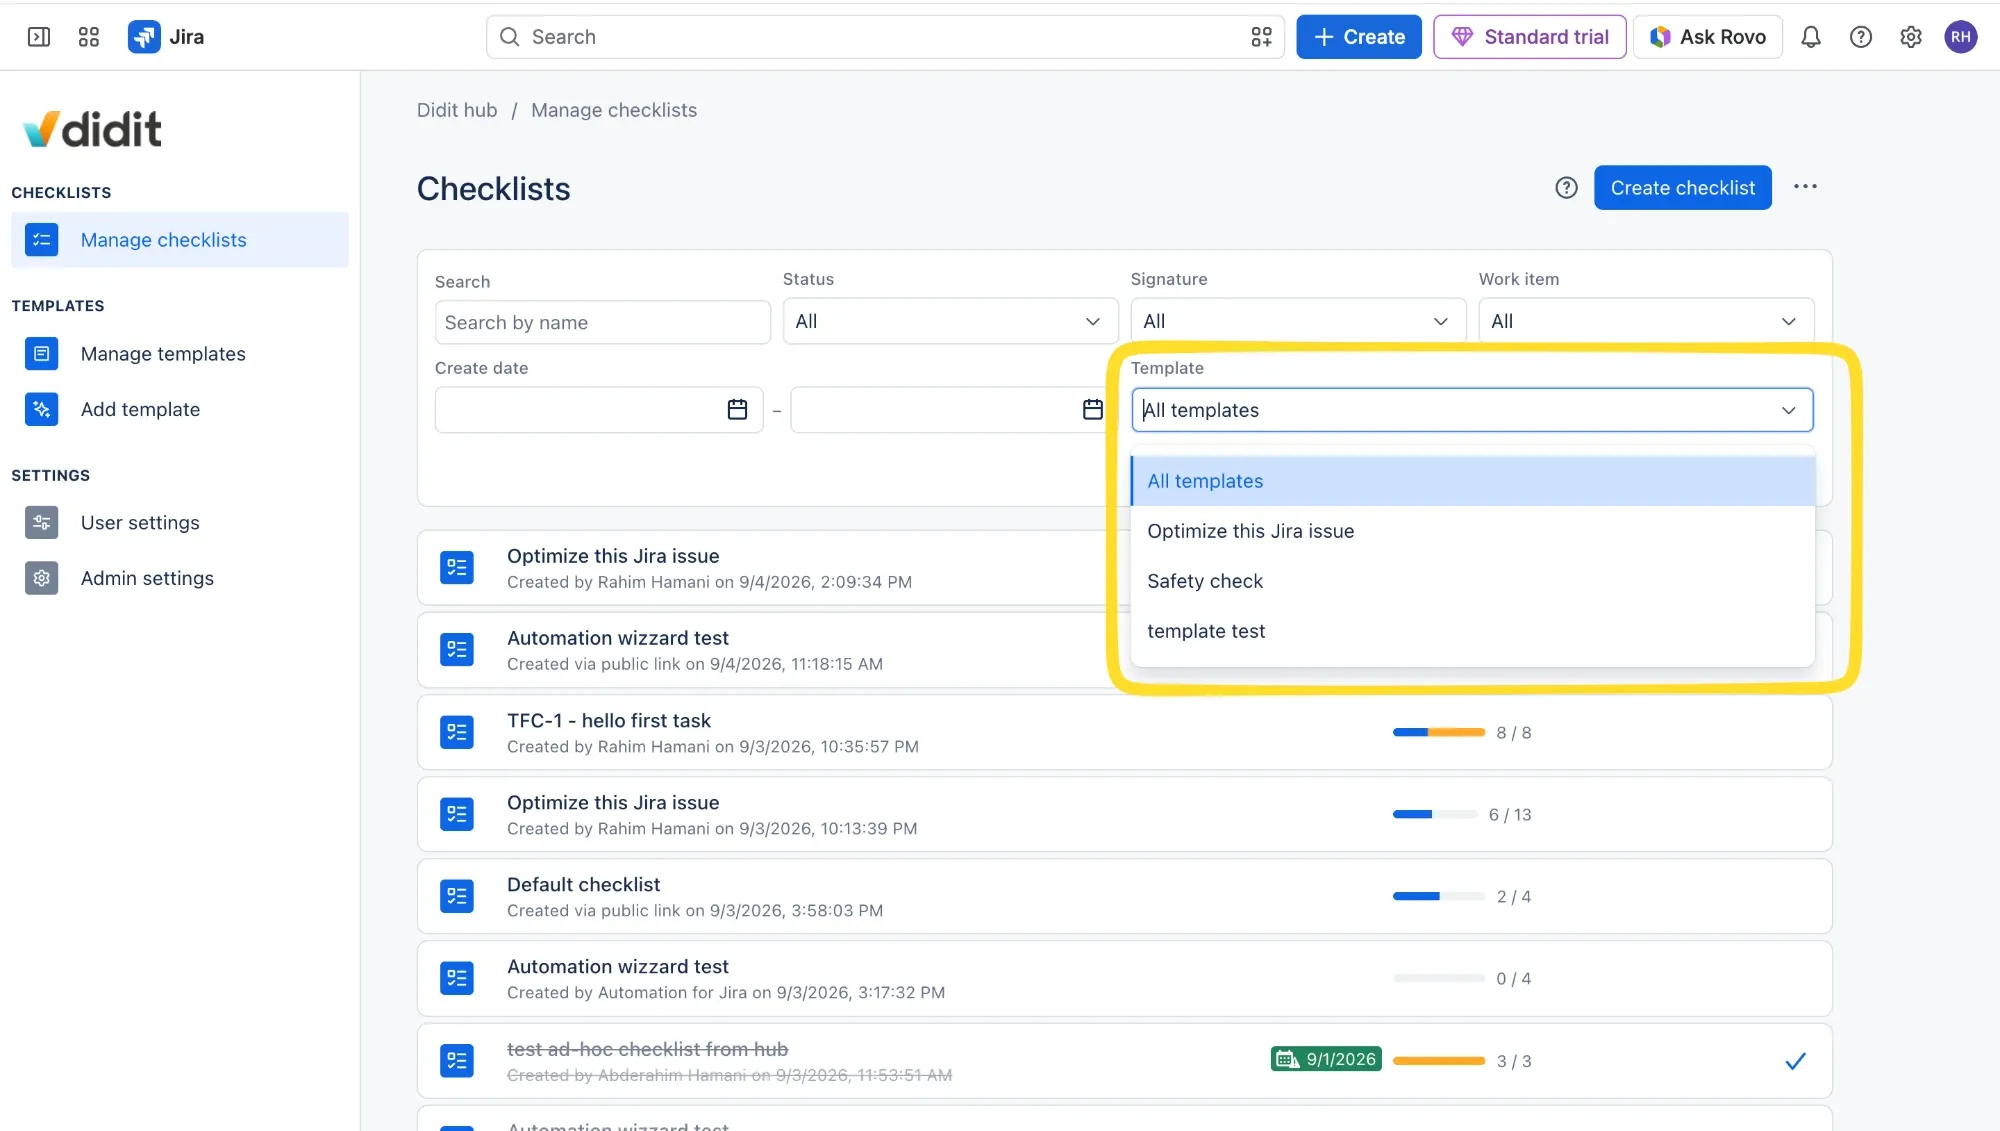Open User settings in sidebar
Screen dimensions: 2000x1131
coord(180,523)
